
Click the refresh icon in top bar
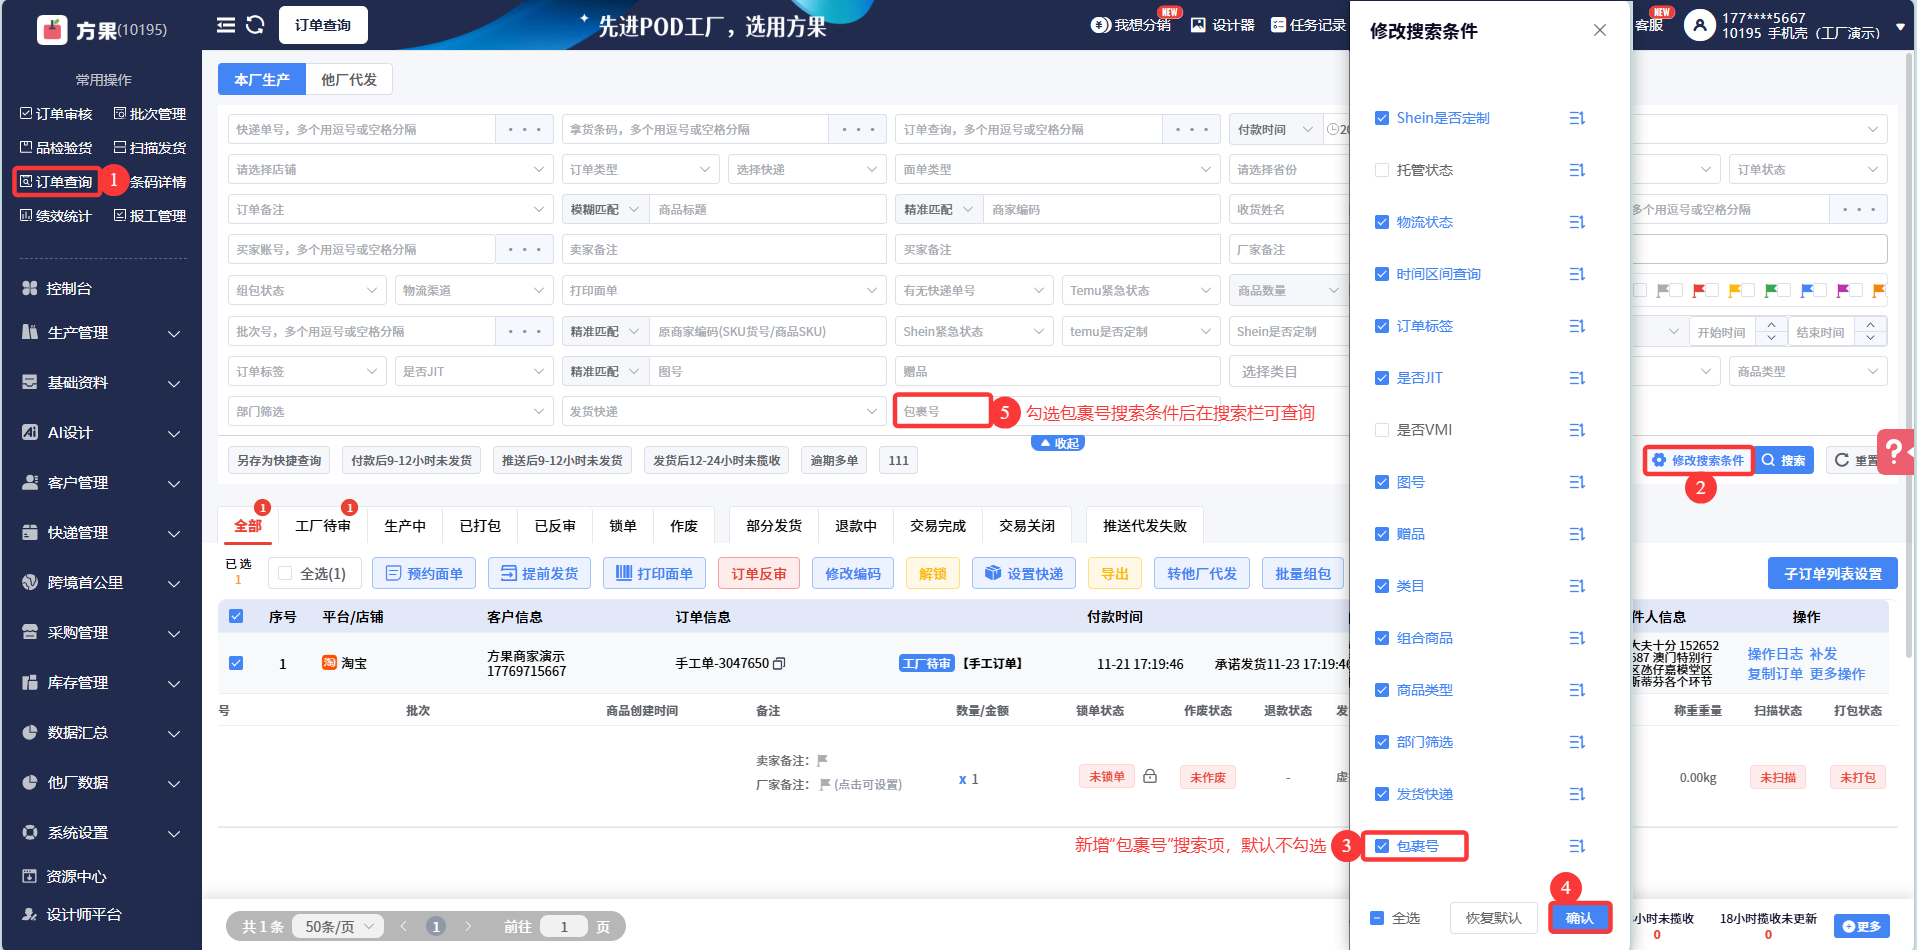point(255,25)
